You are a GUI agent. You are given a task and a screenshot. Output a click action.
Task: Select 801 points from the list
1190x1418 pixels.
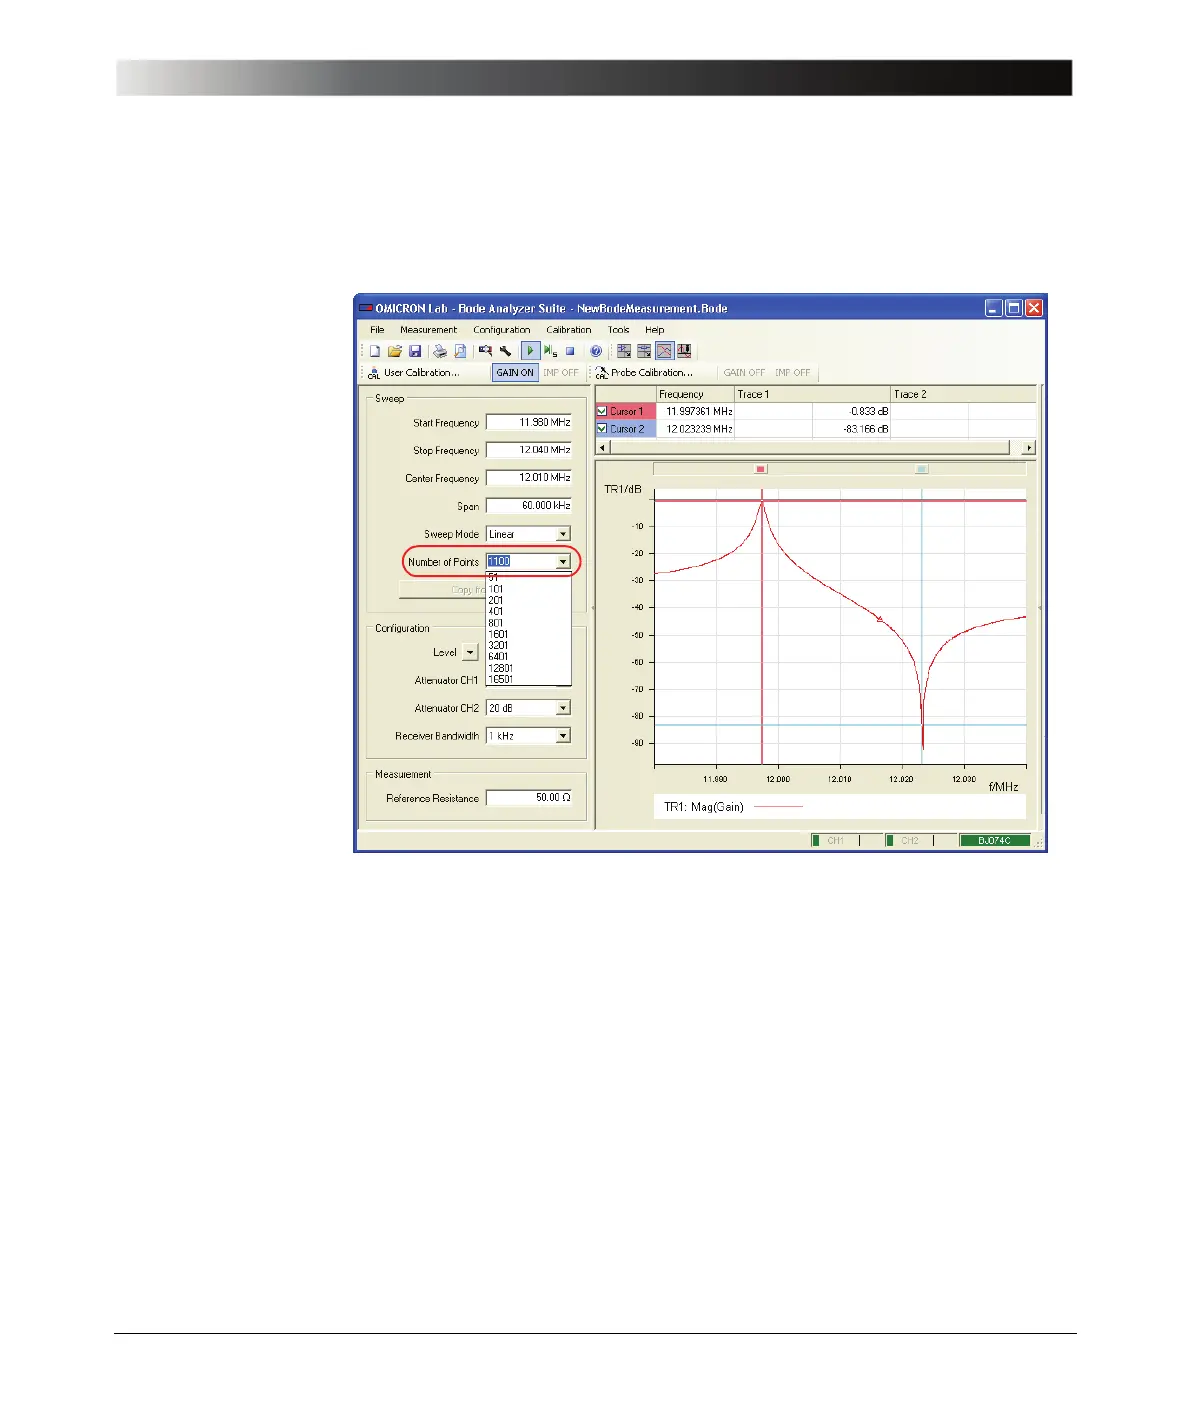pos(528,623)
